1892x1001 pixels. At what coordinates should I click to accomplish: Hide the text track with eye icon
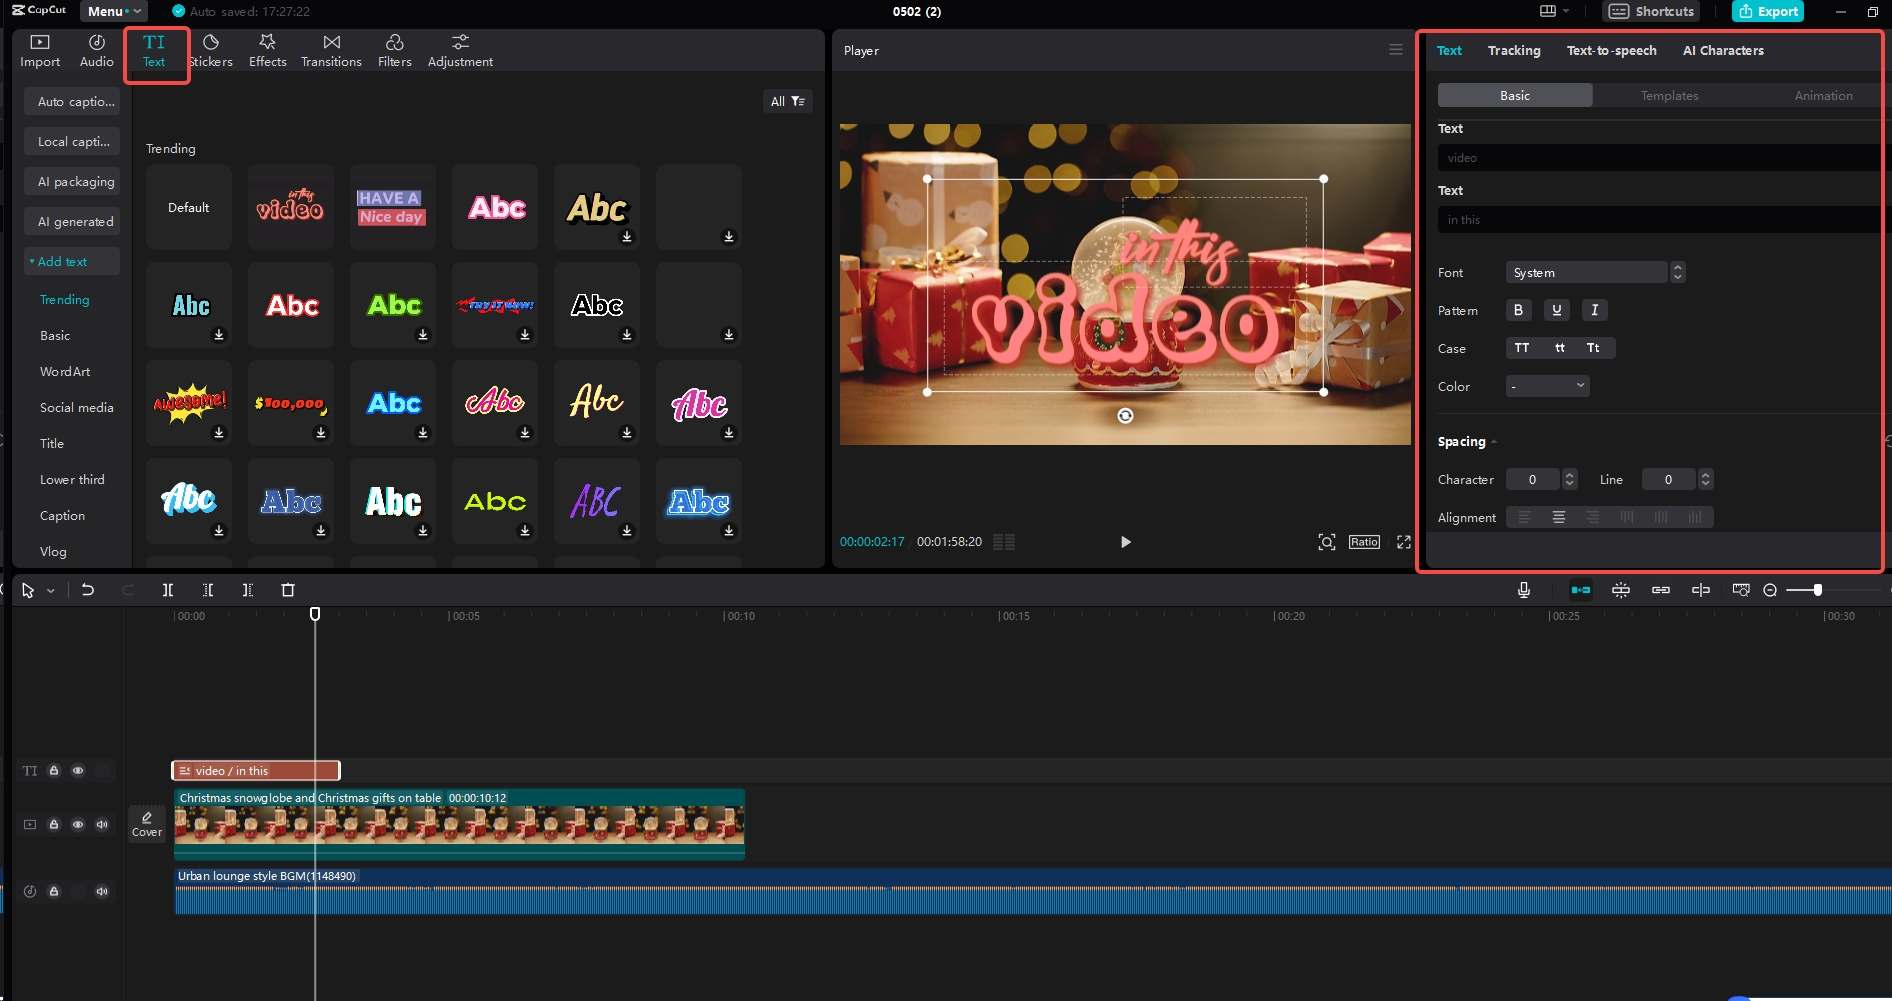(x=78, y=771)
